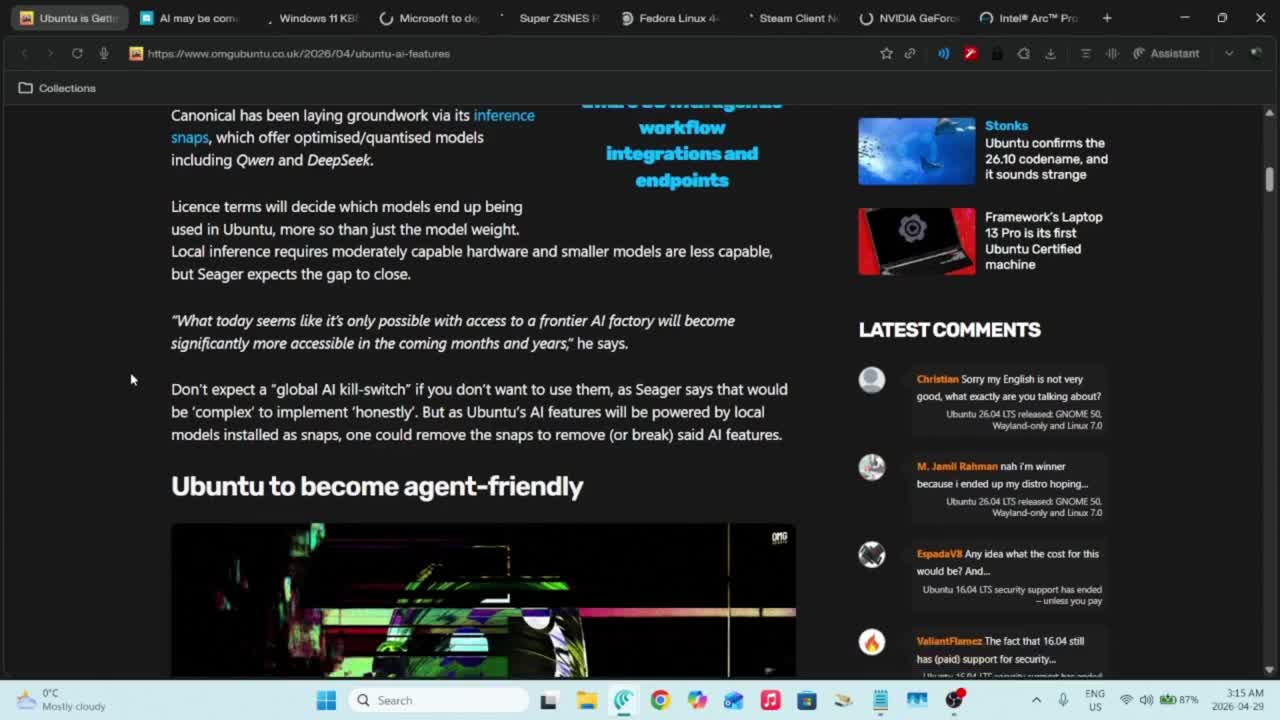Click the page vertical scrollbar thumb
This screenshot has width=1280, height=720.
[1269, 180]
